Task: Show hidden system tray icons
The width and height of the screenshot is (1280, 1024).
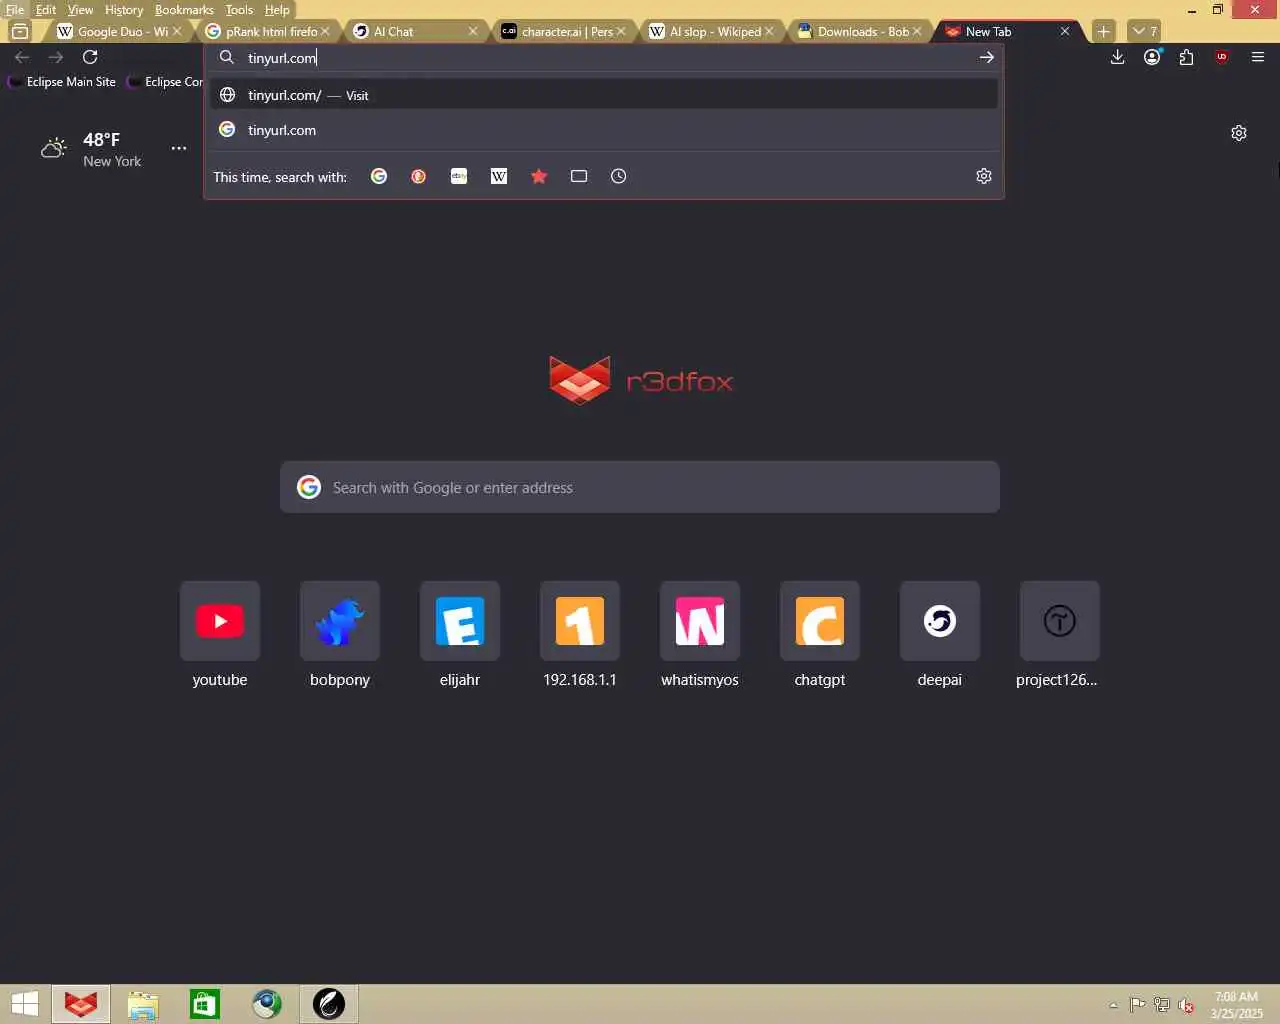Action: pos(1113,1005)
